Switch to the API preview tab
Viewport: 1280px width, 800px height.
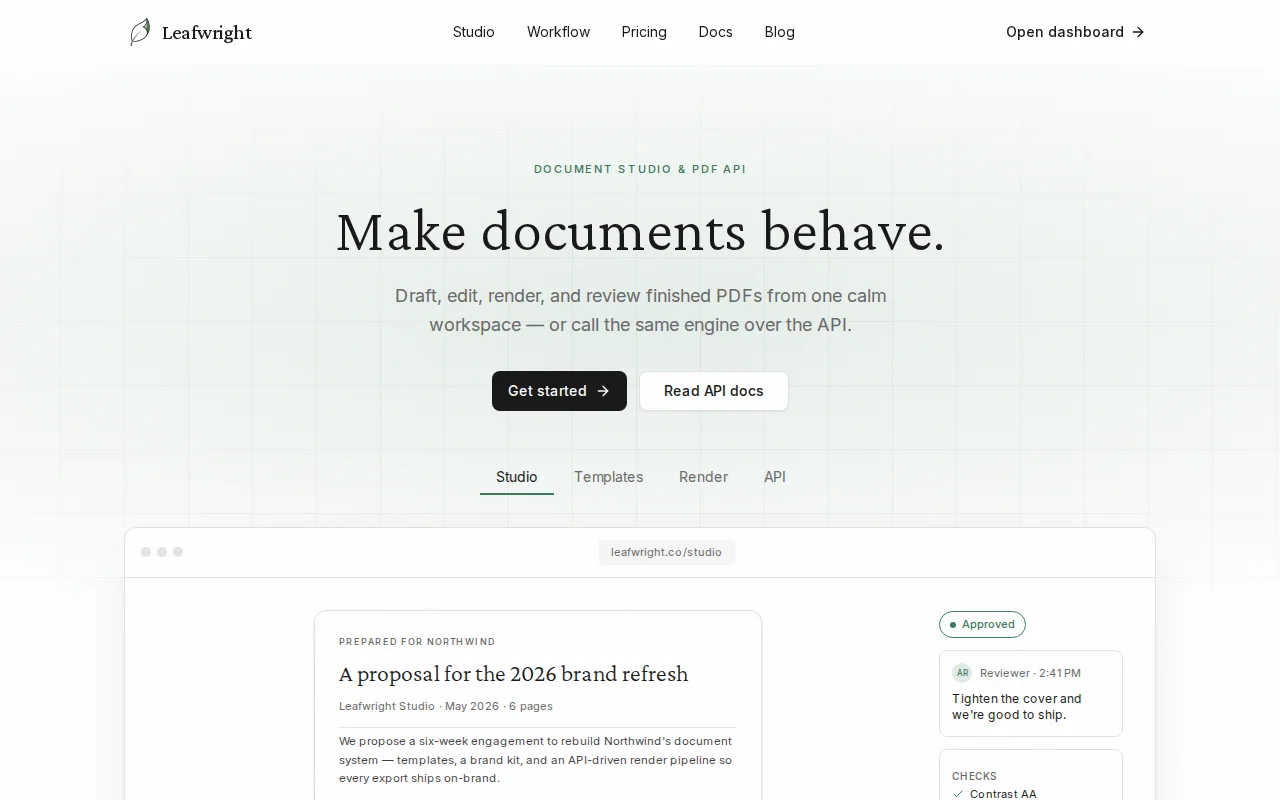point(775,477)
